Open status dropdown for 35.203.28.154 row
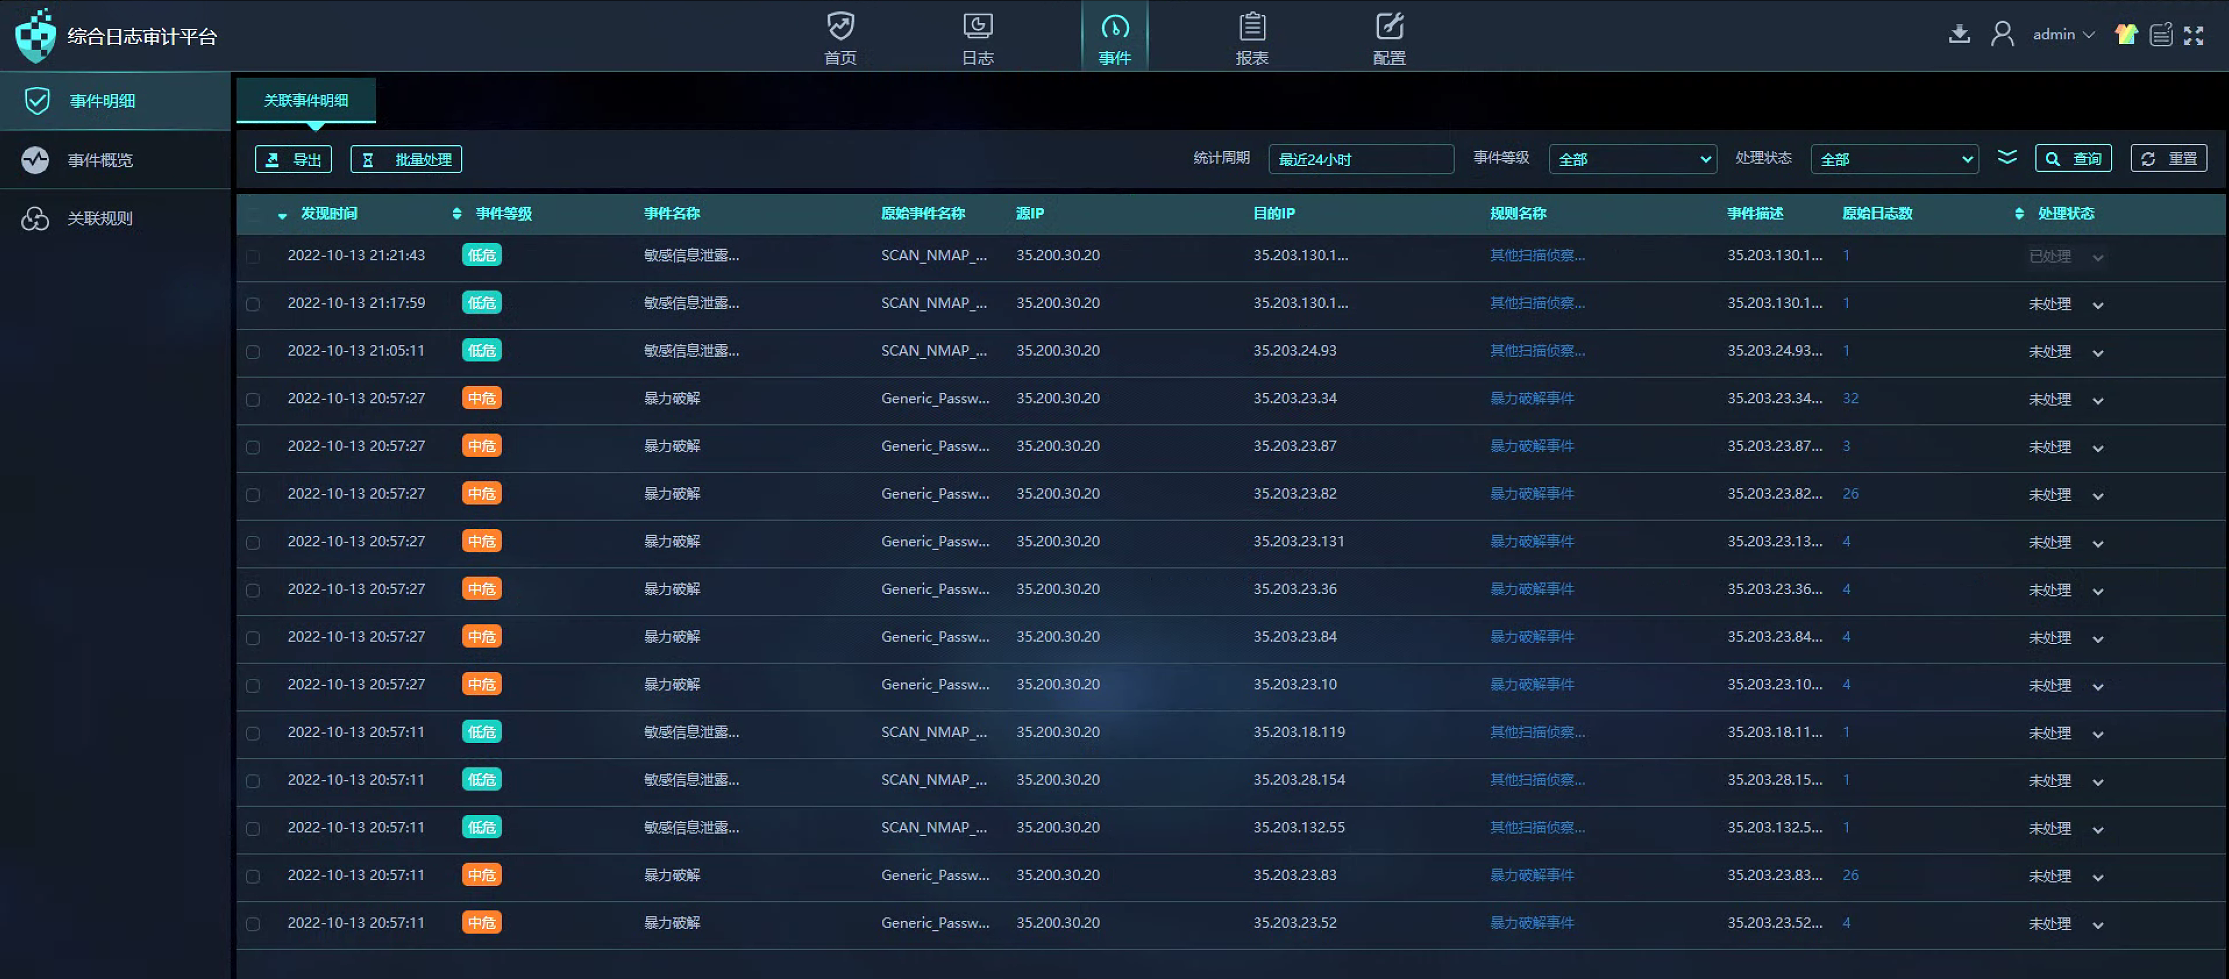Screen dimensions: 2229x979 [x=2067, y=781]
